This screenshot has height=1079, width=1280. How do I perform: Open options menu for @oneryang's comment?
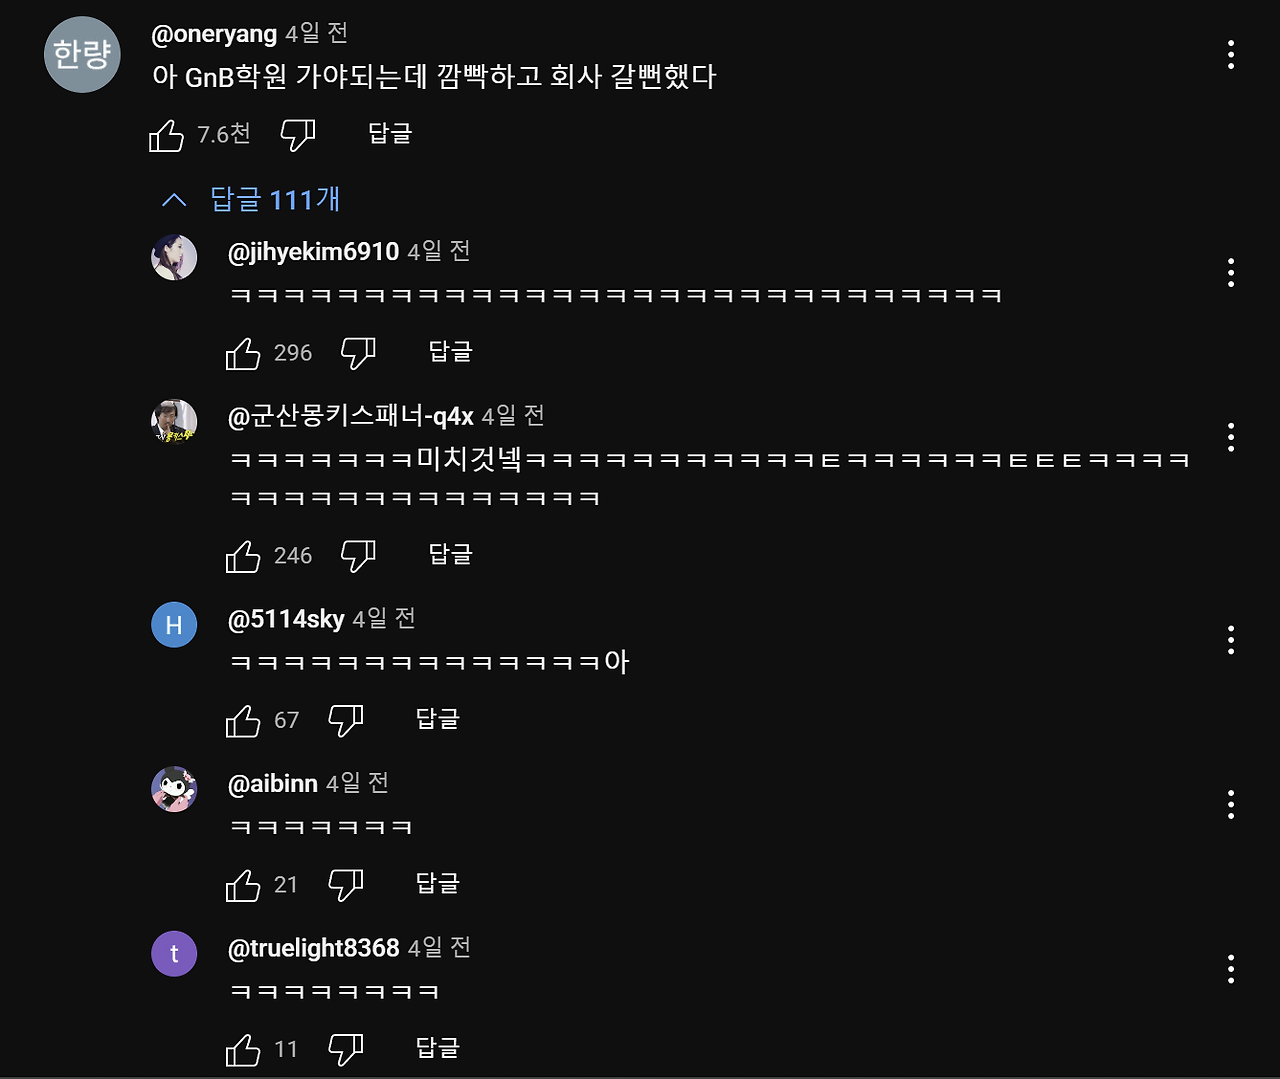tap(1229, 55)
